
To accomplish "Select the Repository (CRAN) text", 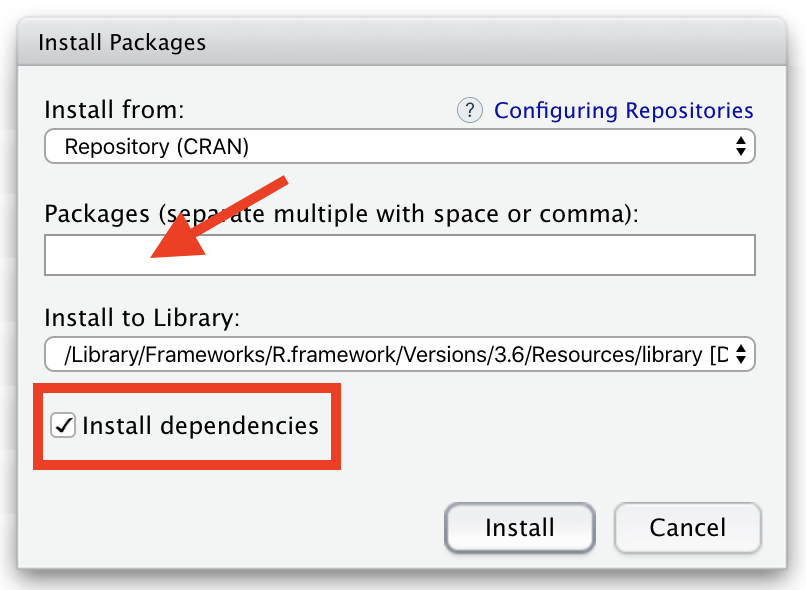I will click(x=156, y=147).
